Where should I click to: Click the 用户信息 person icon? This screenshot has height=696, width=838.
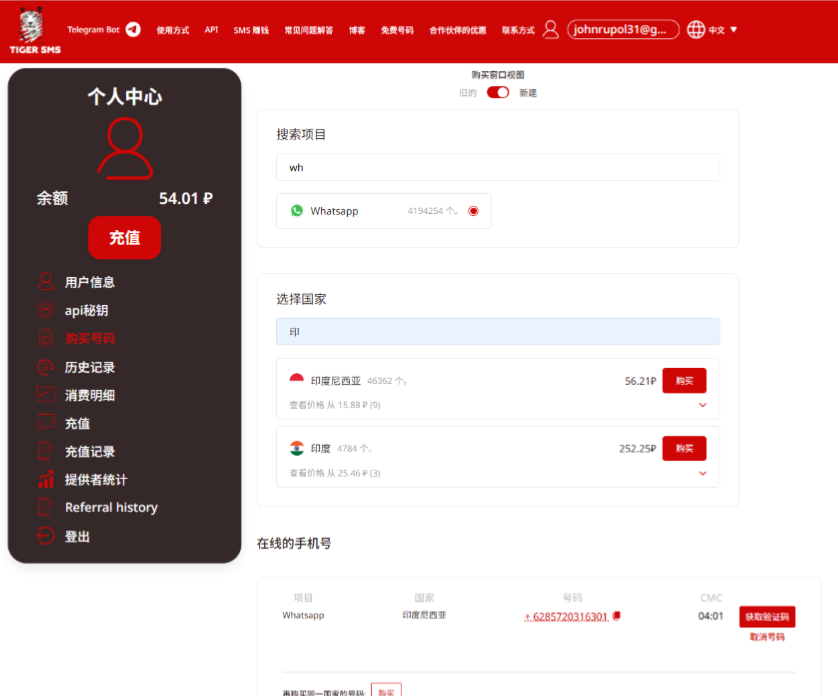46,281
